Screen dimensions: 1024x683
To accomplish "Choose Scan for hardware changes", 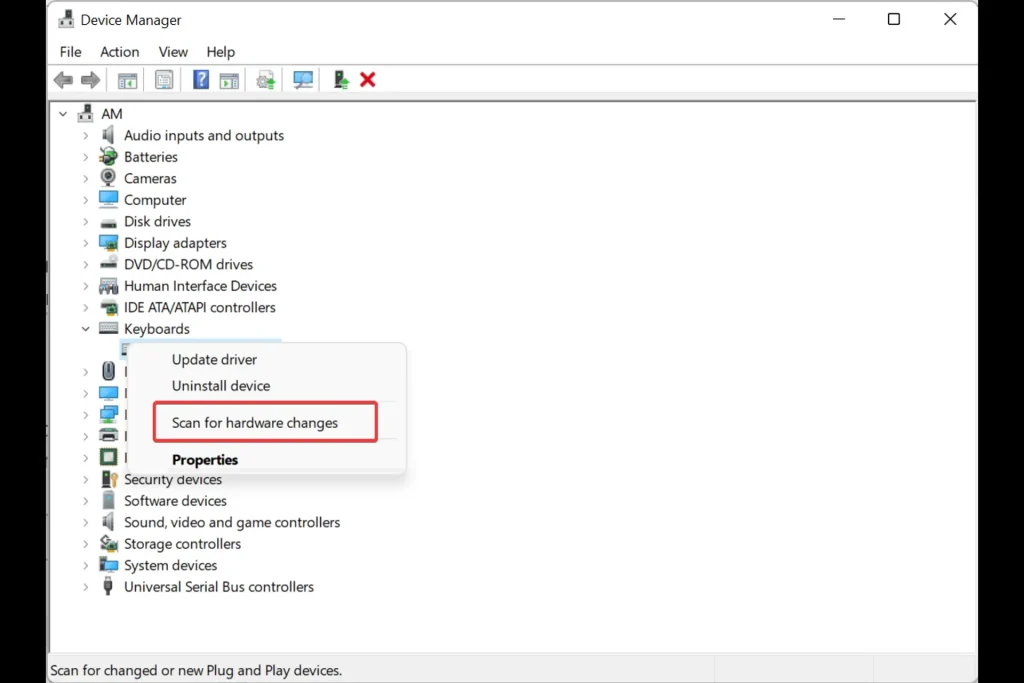I will (x=255, y=423).
